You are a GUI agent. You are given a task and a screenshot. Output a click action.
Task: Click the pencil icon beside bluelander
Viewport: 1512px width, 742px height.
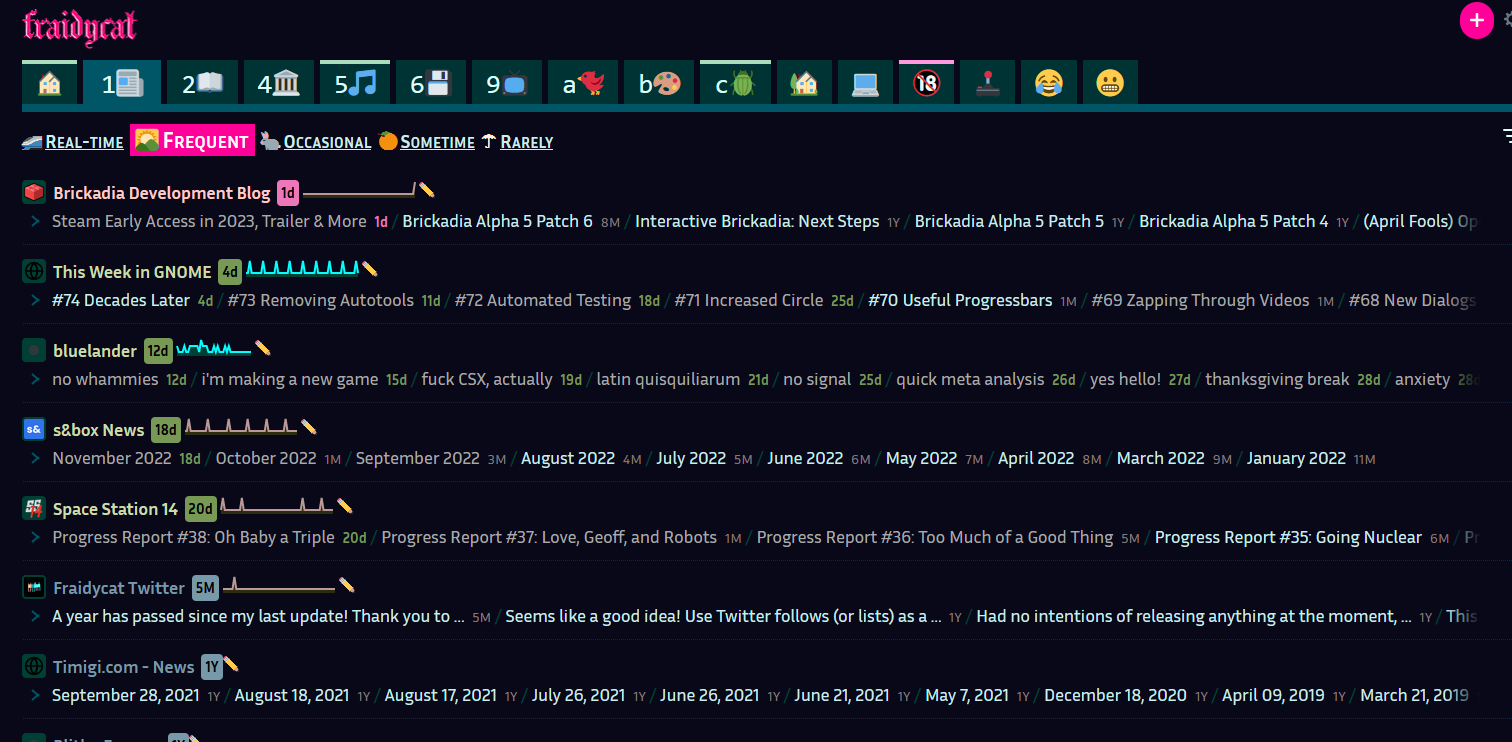(262, 348)
